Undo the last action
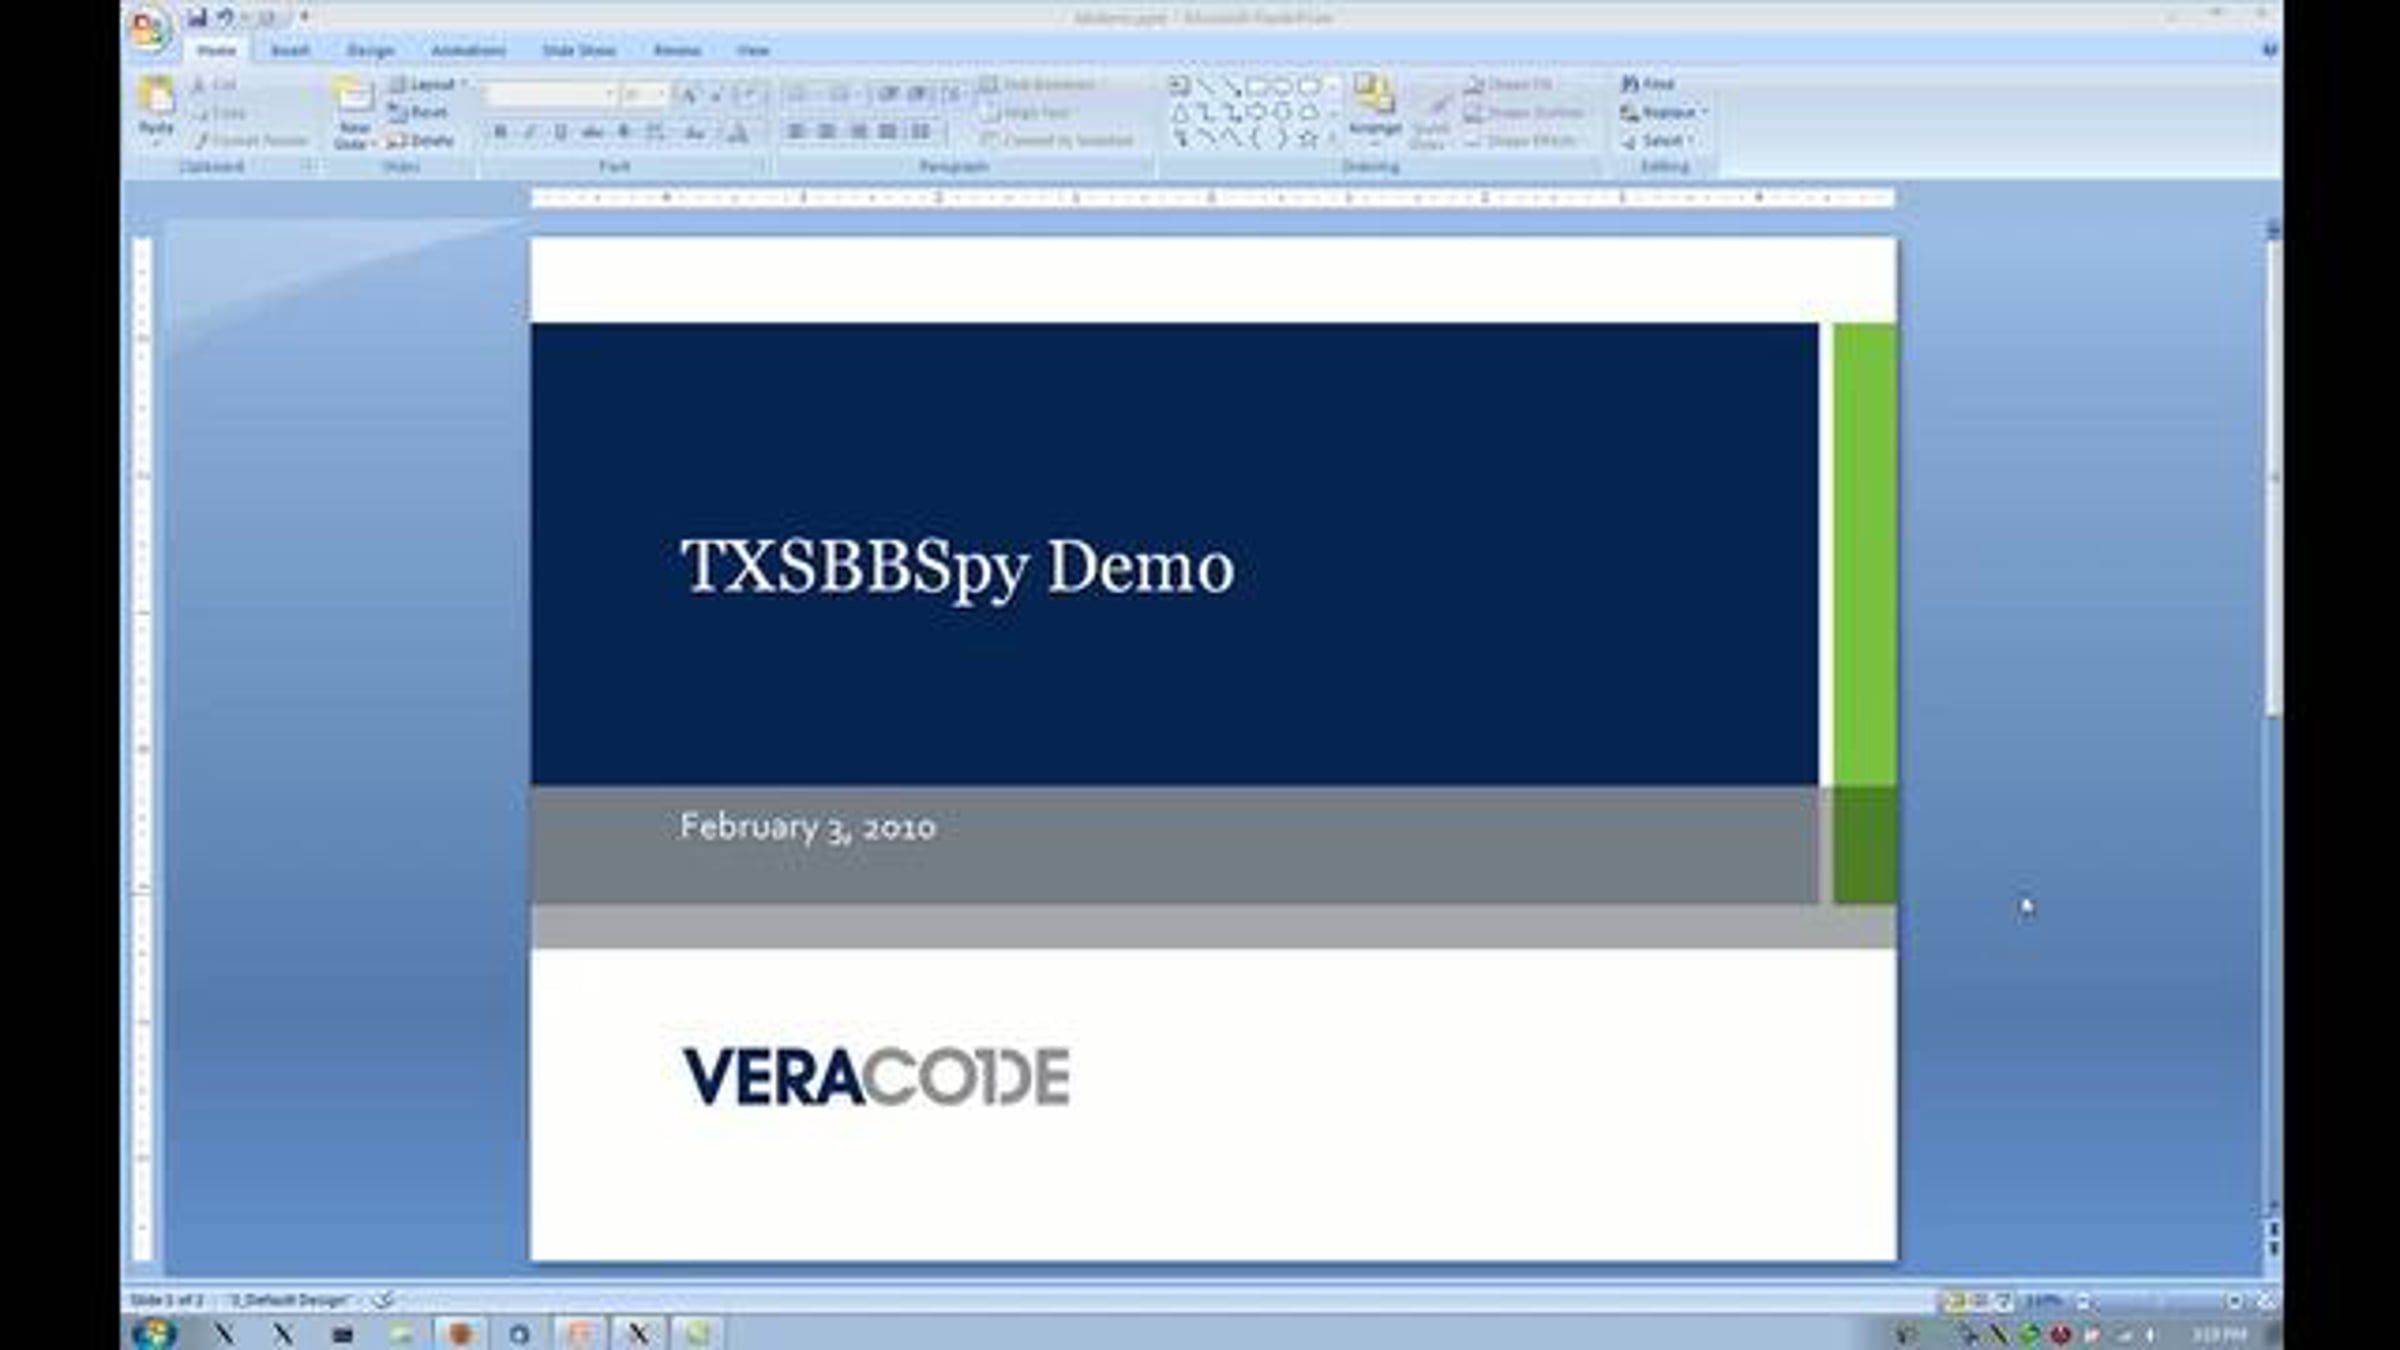 point(226,17)
